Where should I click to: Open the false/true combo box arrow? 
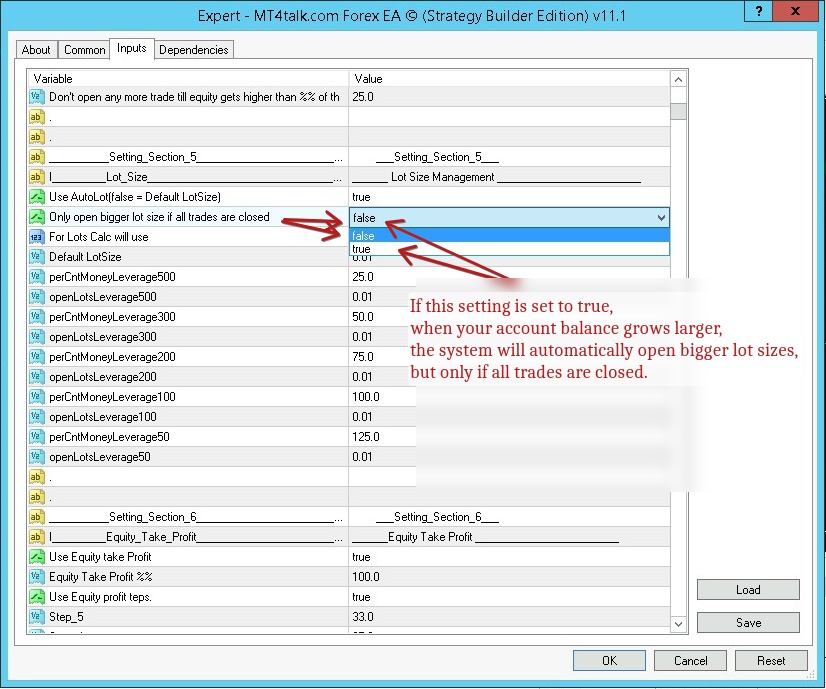tap(661, 218)
